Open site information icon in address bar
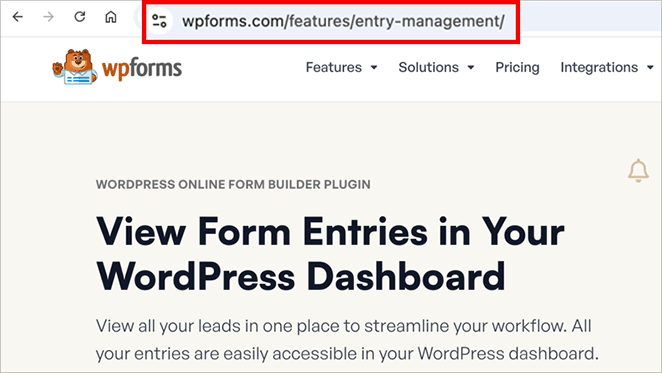Screen dimensions: 662x373 (160, 21)
